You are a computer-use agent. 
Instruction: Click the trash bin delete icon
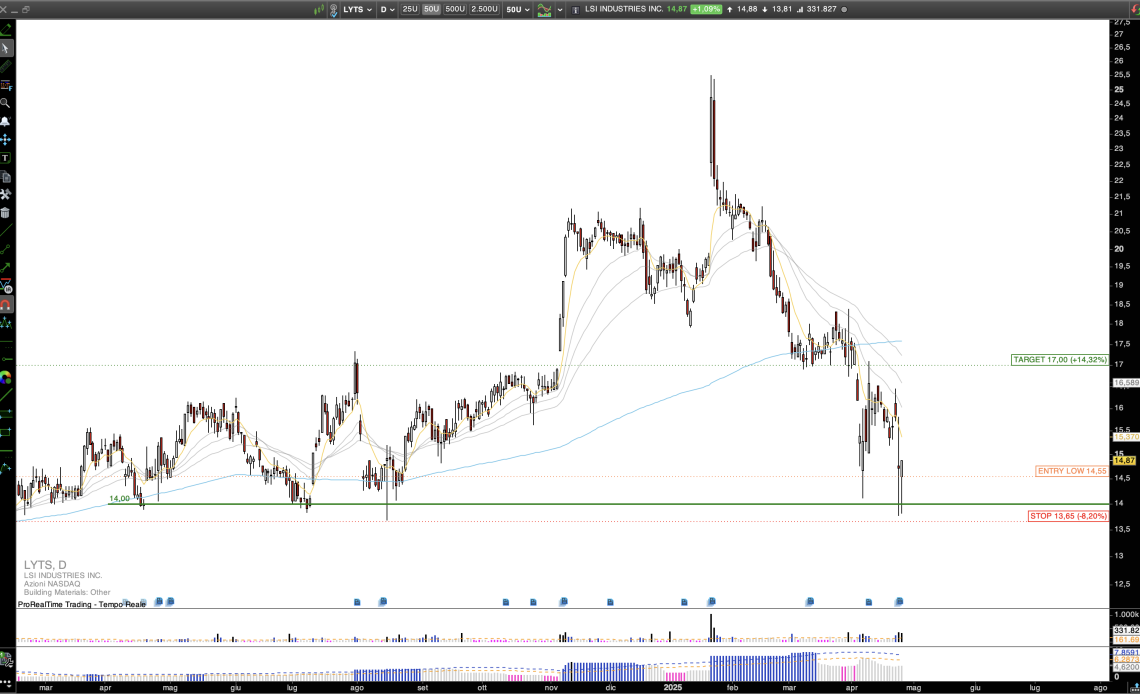coord(6,212)
